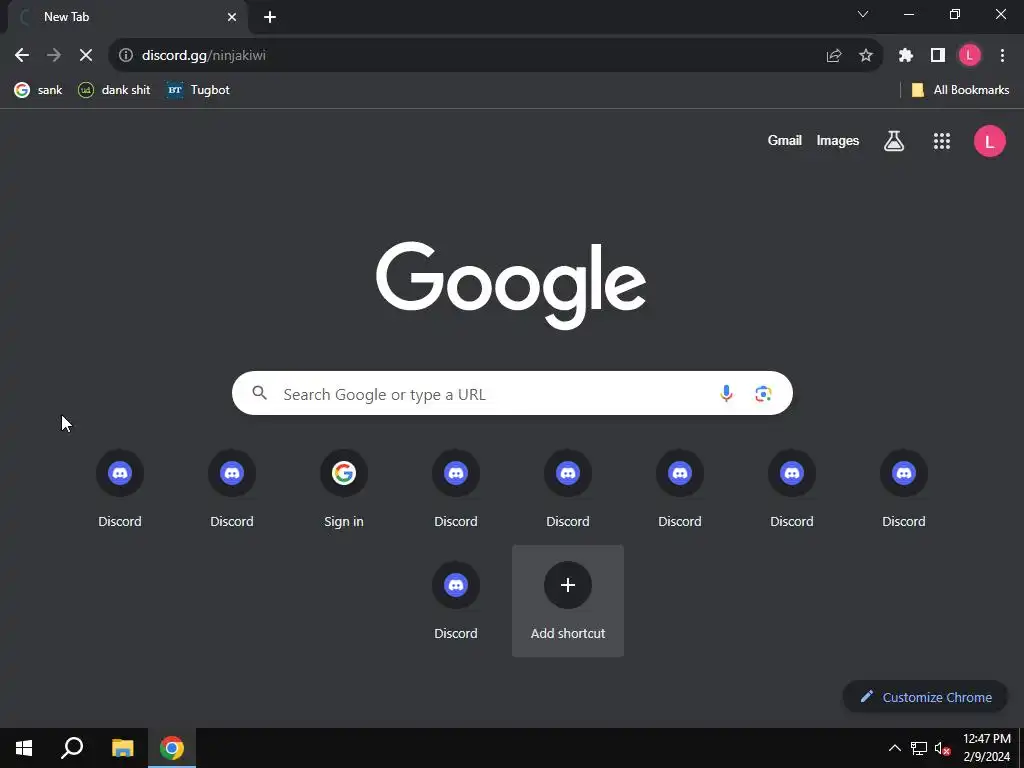Bookmark this tab with the star
The image size is (1024, 768).
(x=866, y=56)
